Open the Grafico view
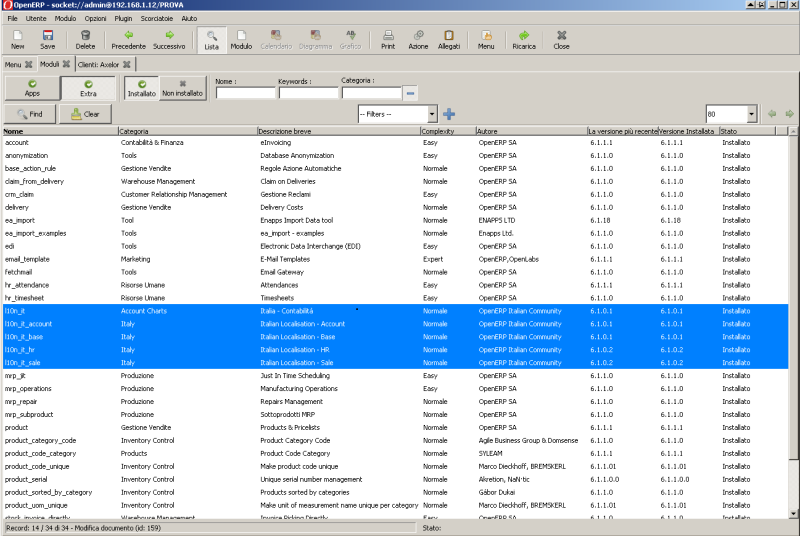Screen dimensions: 800x536 point(351,40)
